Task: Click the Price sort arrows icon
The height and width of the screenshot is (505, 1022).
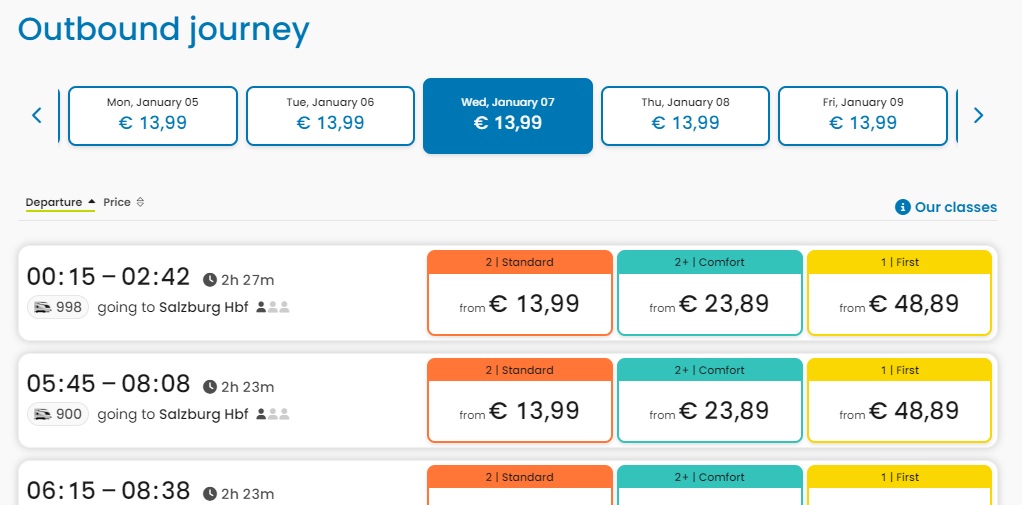Action: point(140,202)
